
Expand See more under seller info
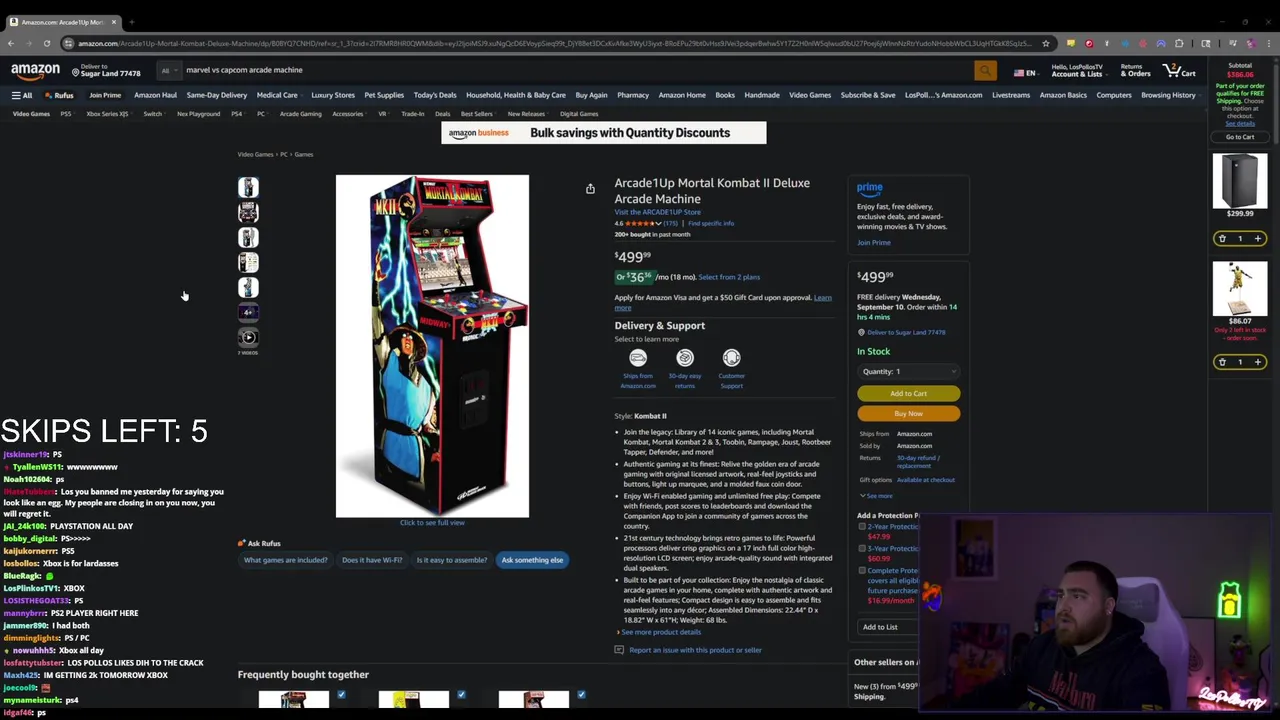tap(875, 496)
